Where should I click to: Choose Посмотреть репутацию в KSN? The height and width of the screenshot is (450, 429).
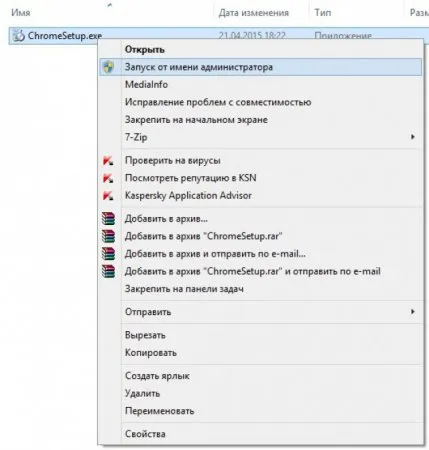pyautogui.click(x=261, y=178)
